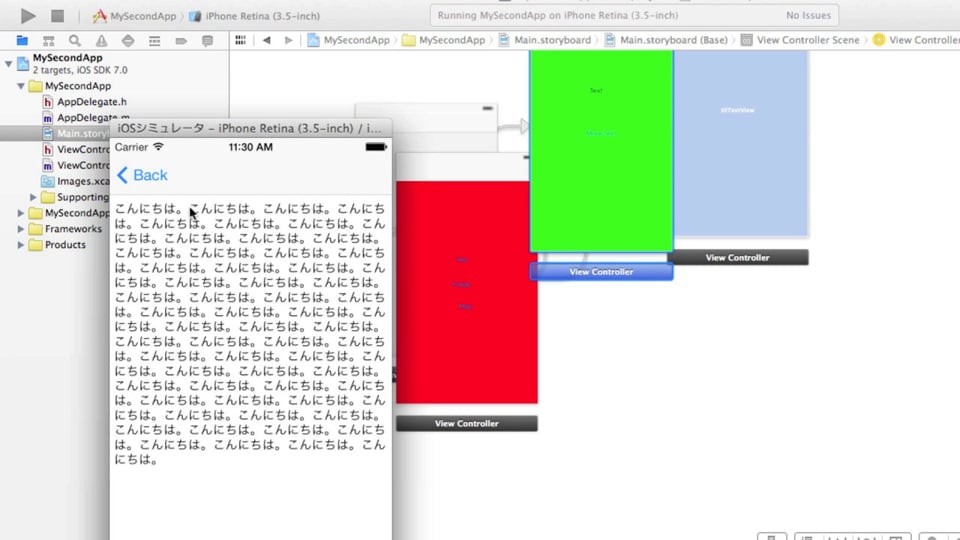The image size is (960, 540).
Task: Select ViewController.m in the navigator
Action: (x=76, y=165)
